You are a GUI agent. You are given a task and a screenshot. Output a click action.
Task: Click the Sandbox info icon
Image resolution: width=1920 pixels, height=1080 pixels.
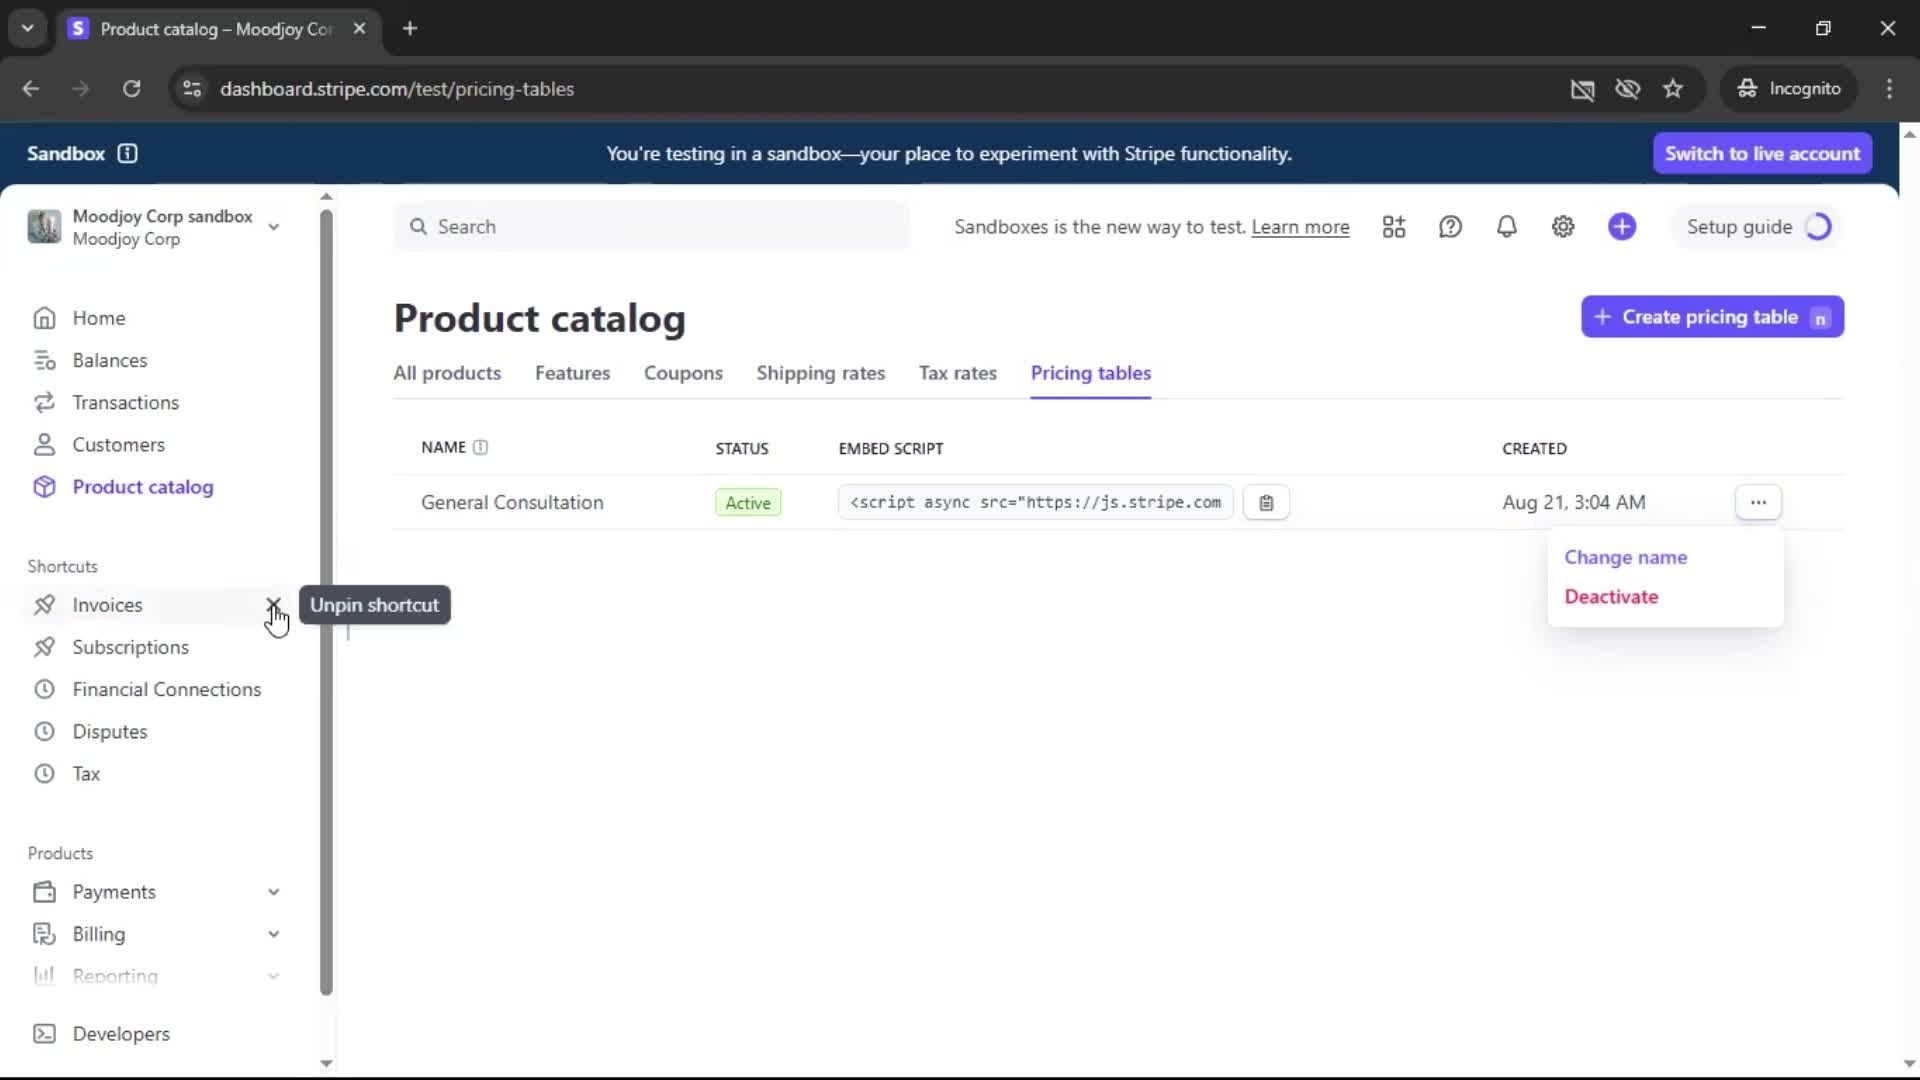point(127,154)
